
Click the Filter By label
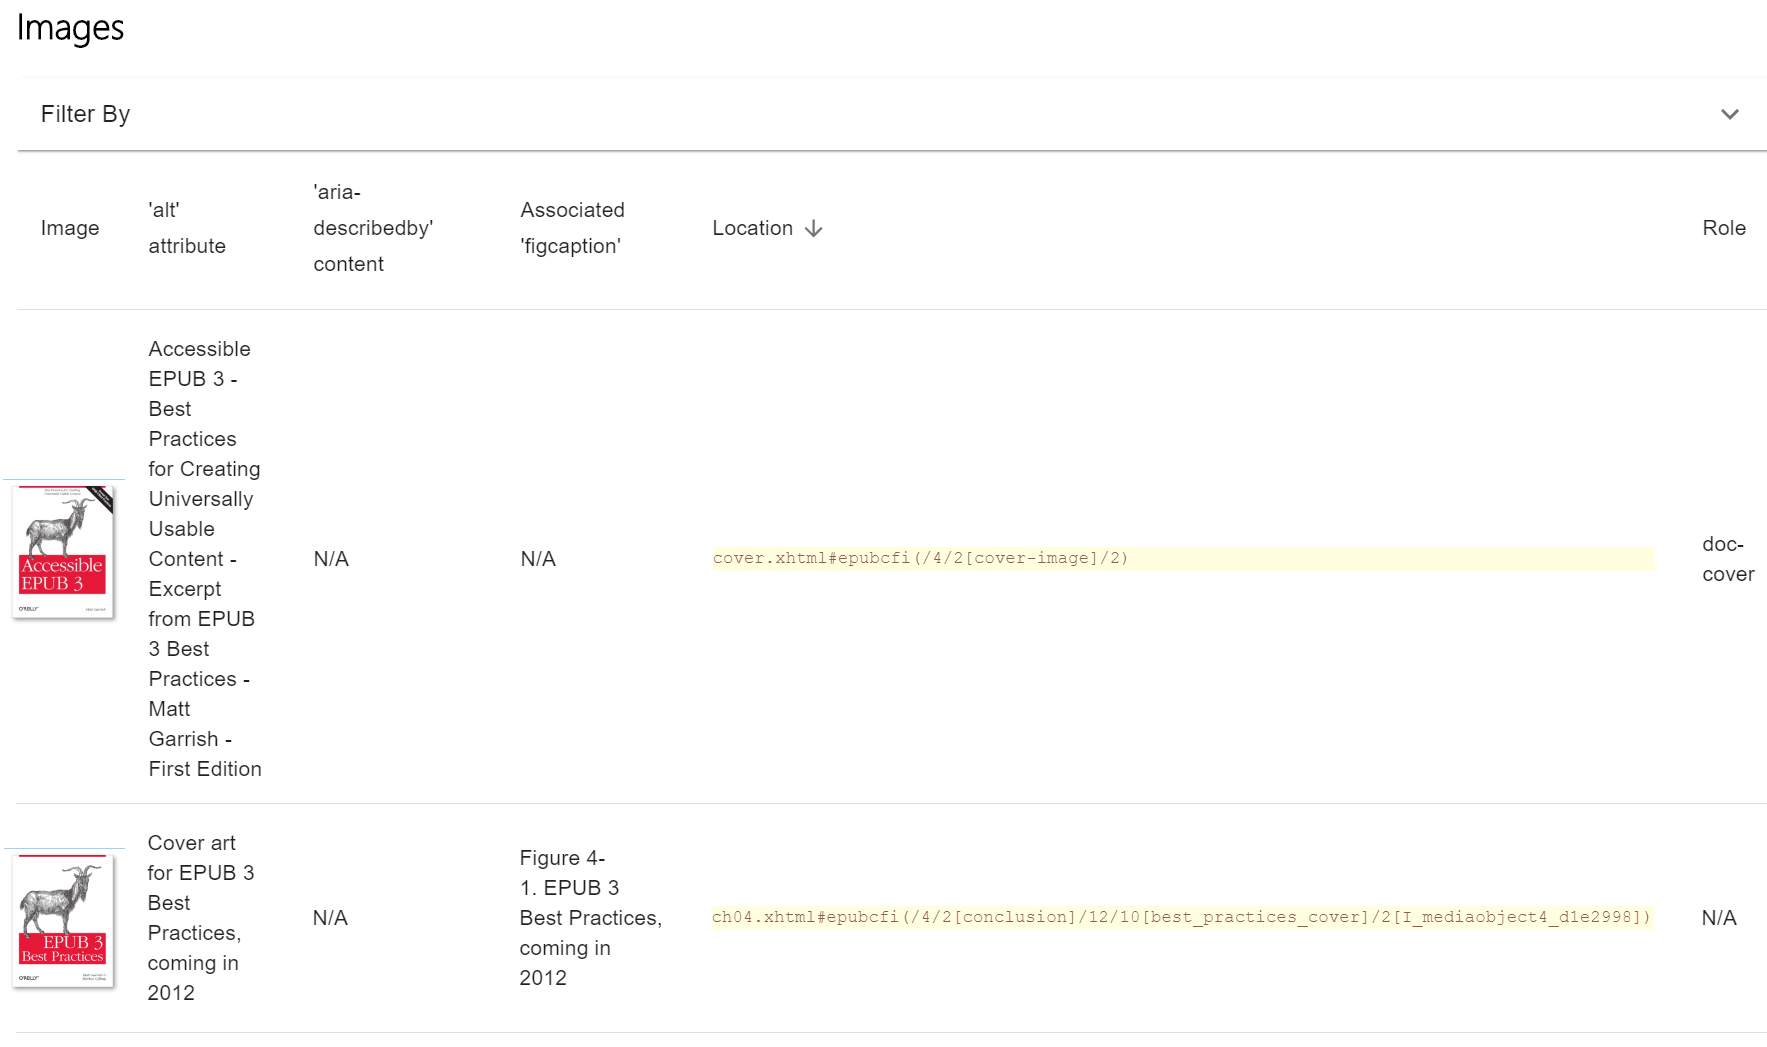pos(85,114)
